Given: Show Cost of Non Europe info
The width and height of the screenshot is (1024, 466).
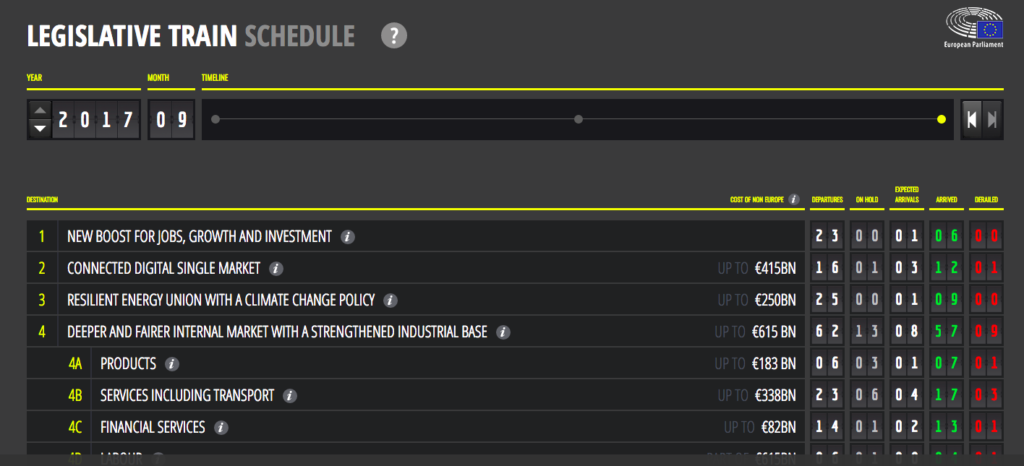Looking at the screenshot, I should [794, 199].
